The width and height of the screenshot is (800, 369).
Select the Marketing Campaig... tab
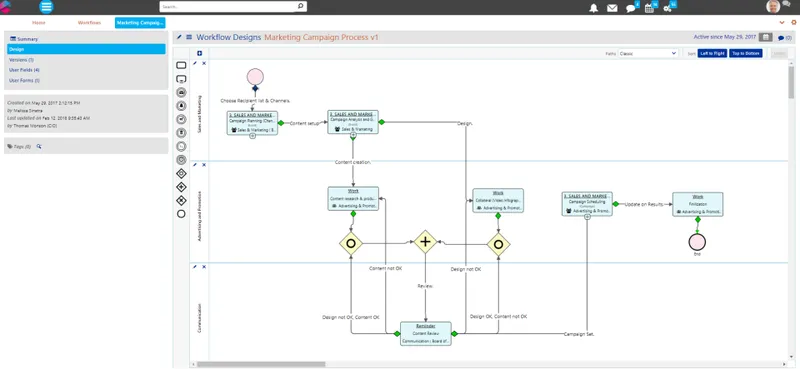point(140,22)
